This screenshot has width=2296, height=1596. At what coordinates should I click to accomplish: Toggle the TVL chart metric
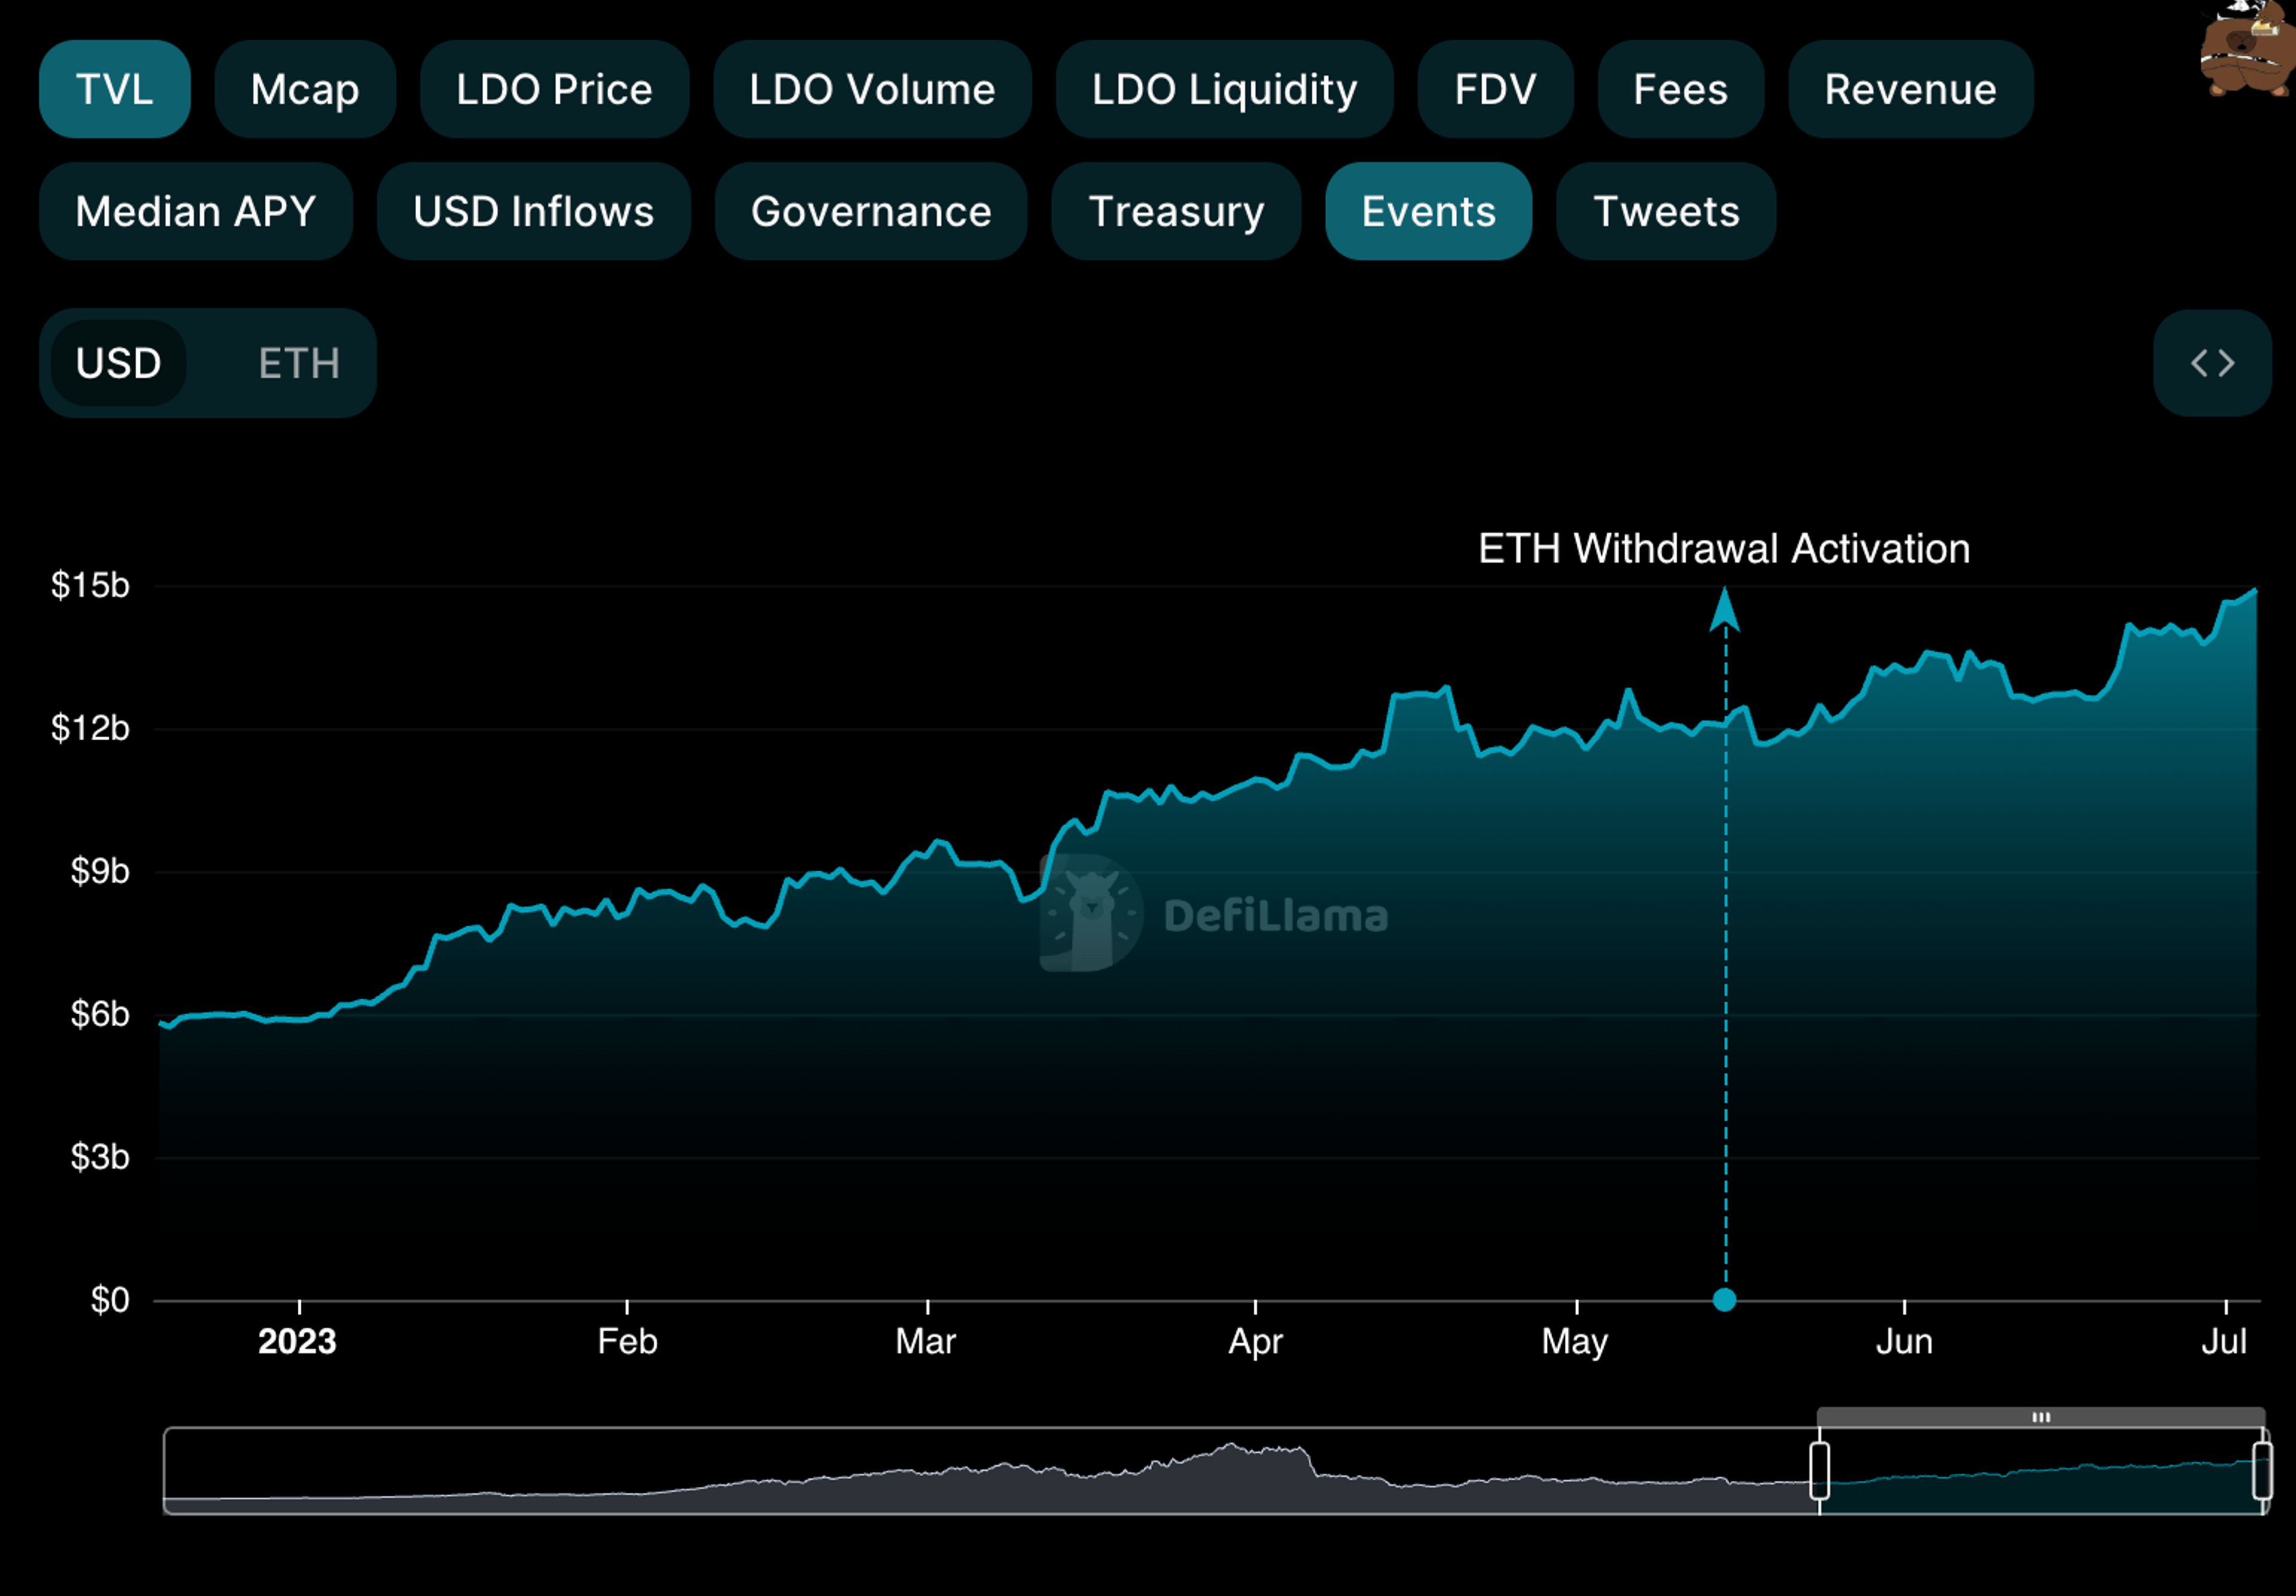click(x=114, y=89)
